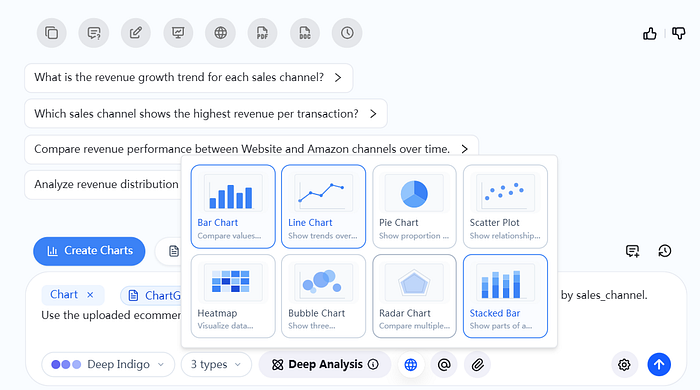Image resolution: width=700 pixels, height=390 pixels.
Task: Click the edit response icon
Action: [x=136, y=33]
